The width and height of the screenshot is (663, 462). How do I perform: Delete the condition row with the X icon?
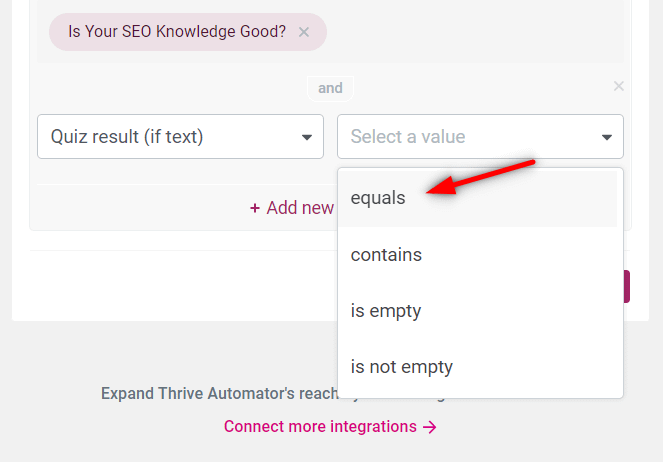point(618,86)
